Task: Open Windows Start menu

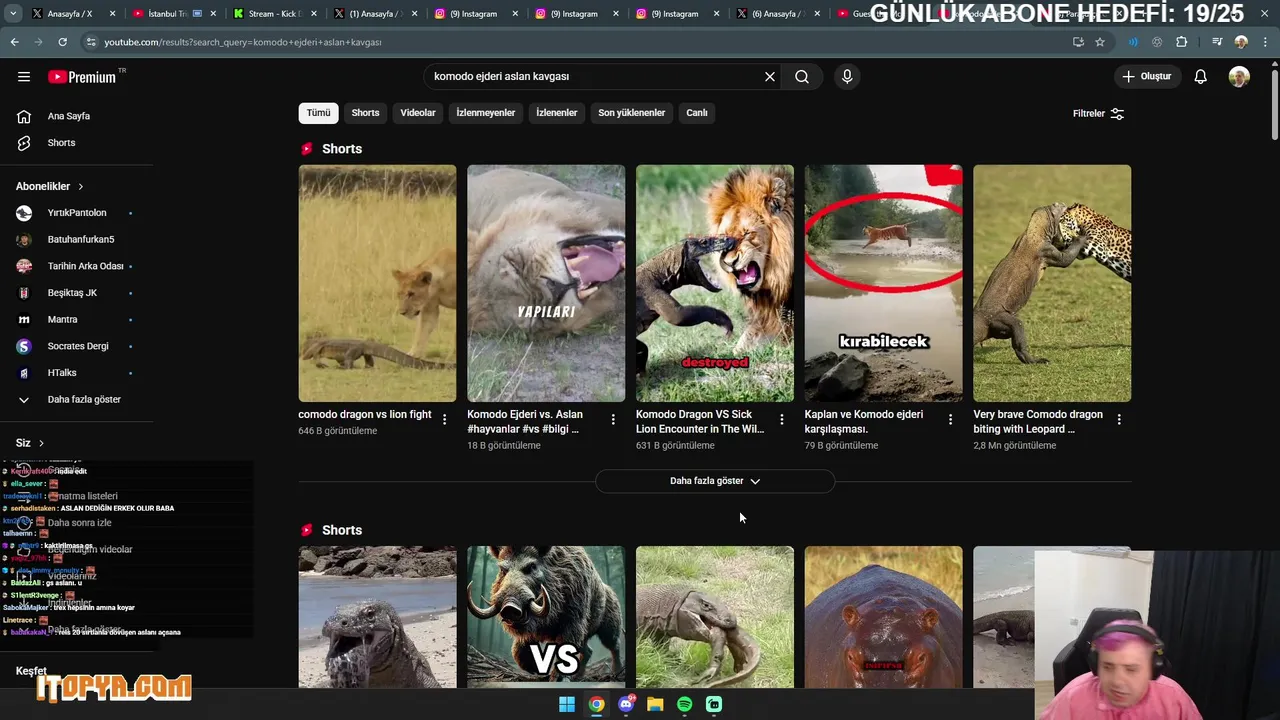Action: (567, 704)
